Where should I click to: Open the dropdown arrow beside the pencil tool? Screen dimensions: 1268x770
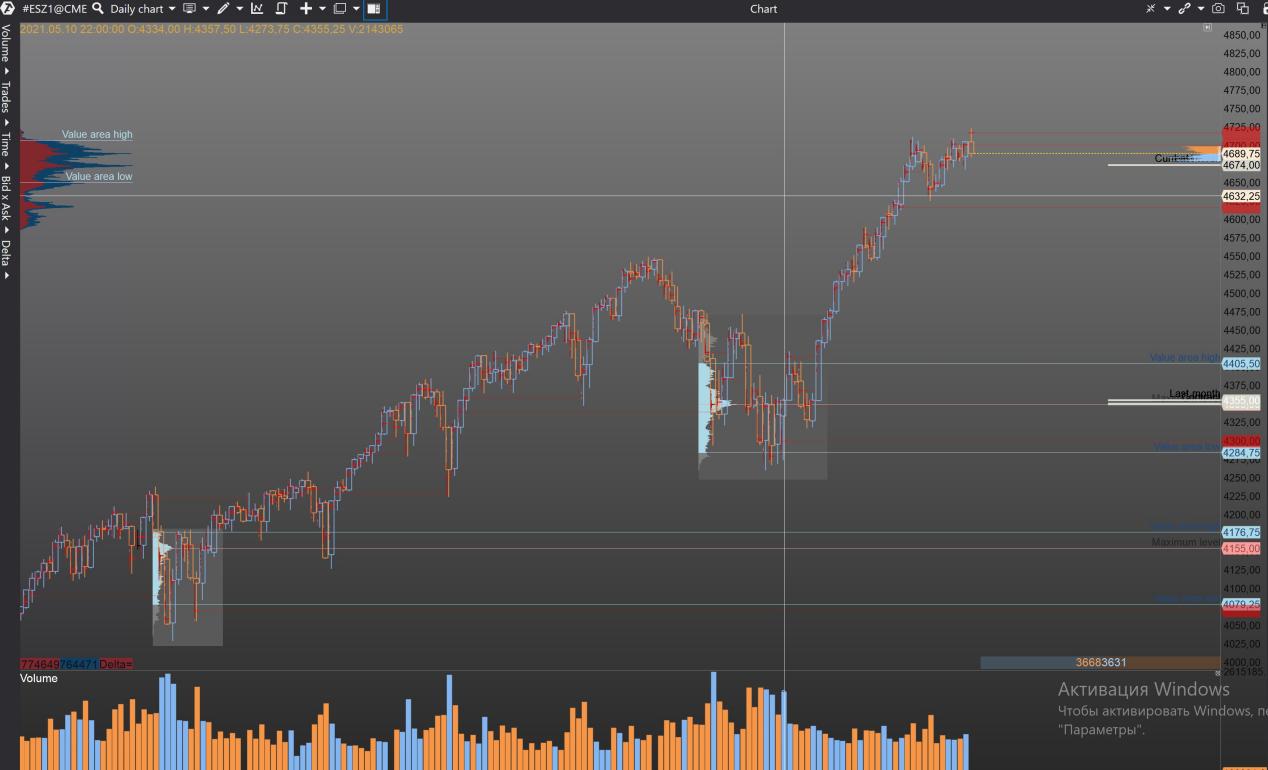coord(239,8)
